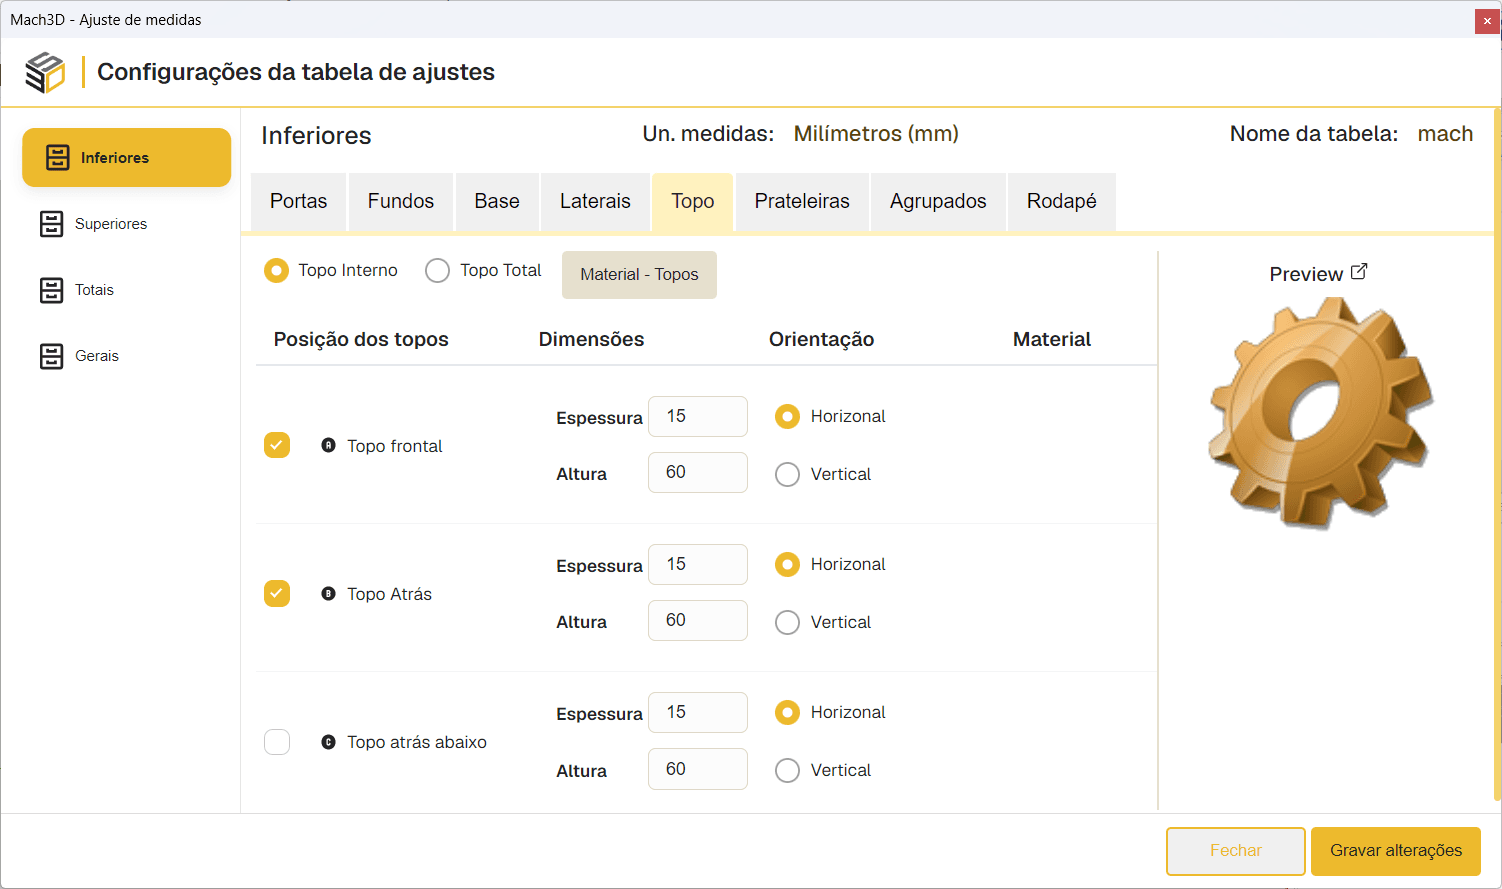
Task: Select the Gerais sidebar item
Action: click(127, 356)
